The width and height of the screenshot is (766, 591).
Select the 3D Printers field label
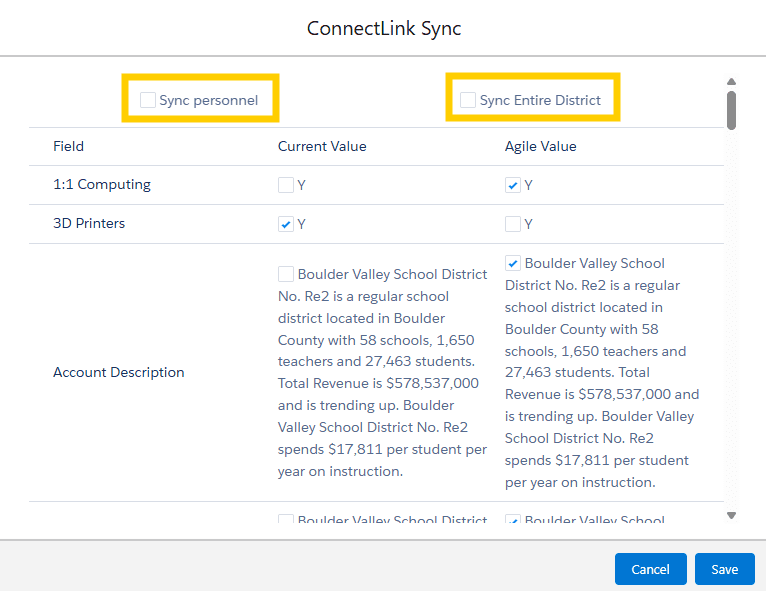[89, 224]
